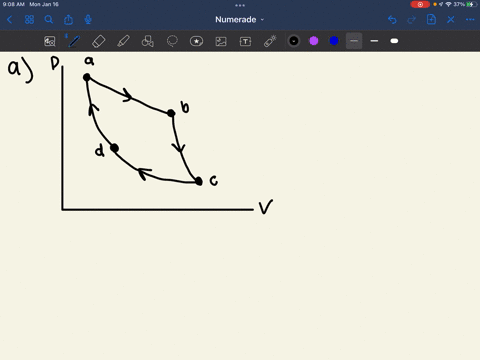Start audio recording with the microphone icon
This screenshot has height=360, width=480.
(88, 20)
